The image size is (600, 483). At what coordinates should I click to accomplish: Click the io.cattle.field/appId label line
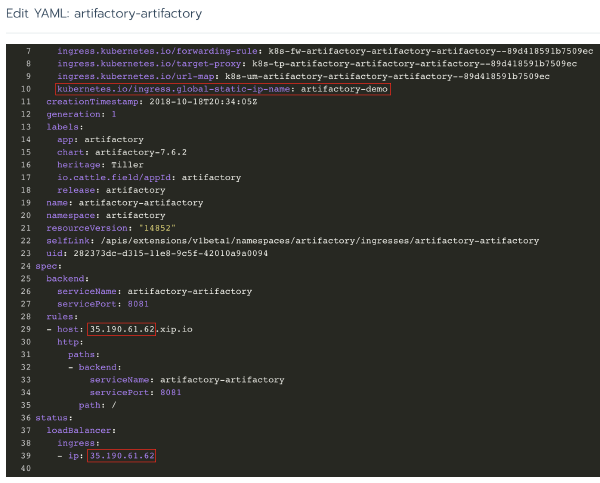pos(148,177)
